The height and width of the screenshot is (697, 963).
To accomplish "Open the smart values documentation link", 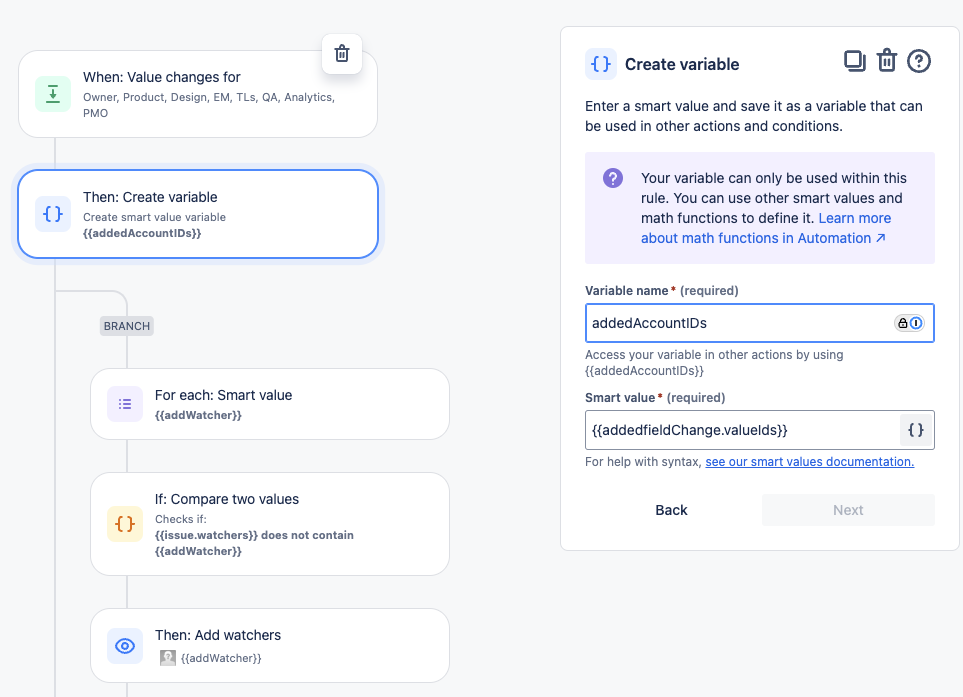I will pyautogui.click(x=809, y=461).
